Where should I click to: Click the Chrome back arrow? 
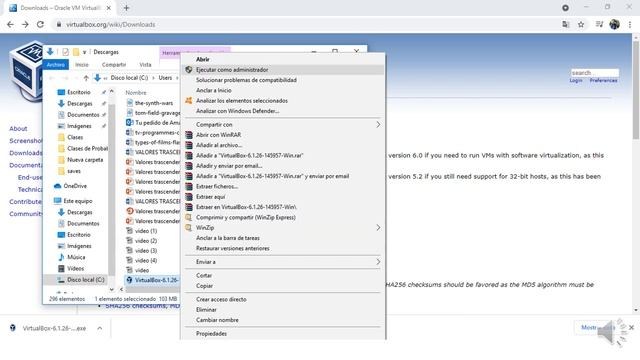(11, 24)
